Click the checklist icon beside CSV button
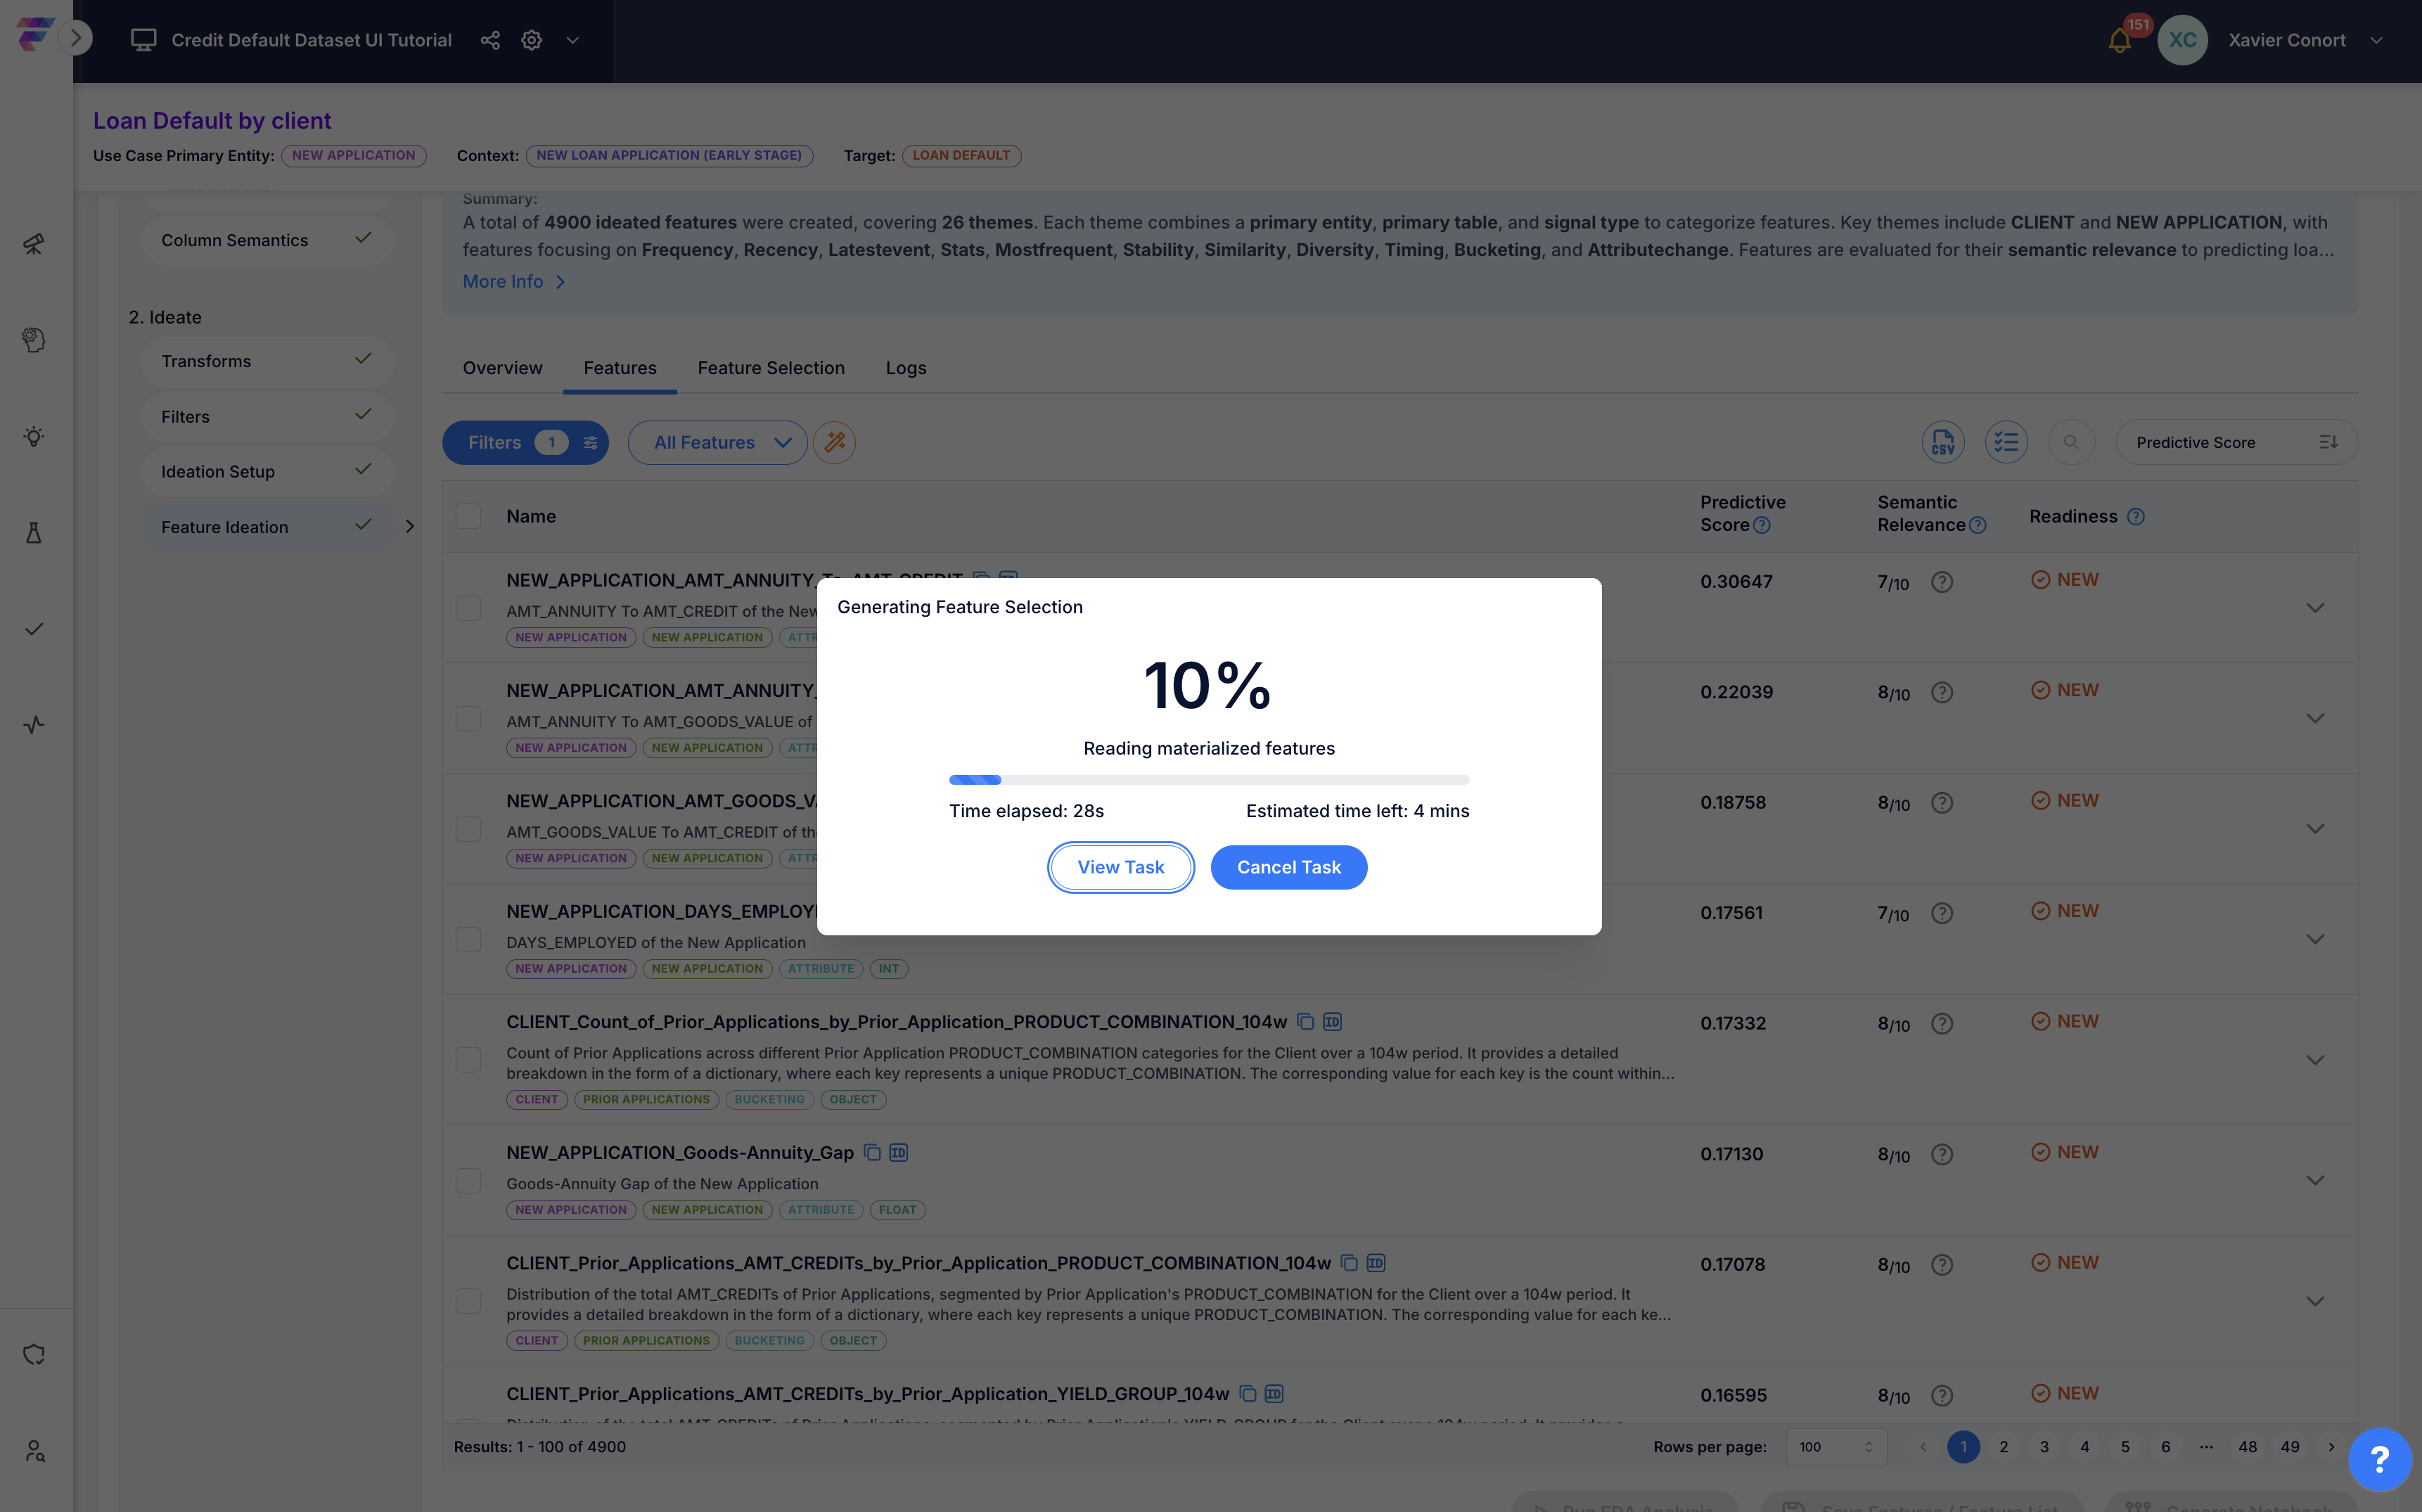The width and height of the screenshot is (2422, 1512). pyautogui.click(x=2006, y=442)
